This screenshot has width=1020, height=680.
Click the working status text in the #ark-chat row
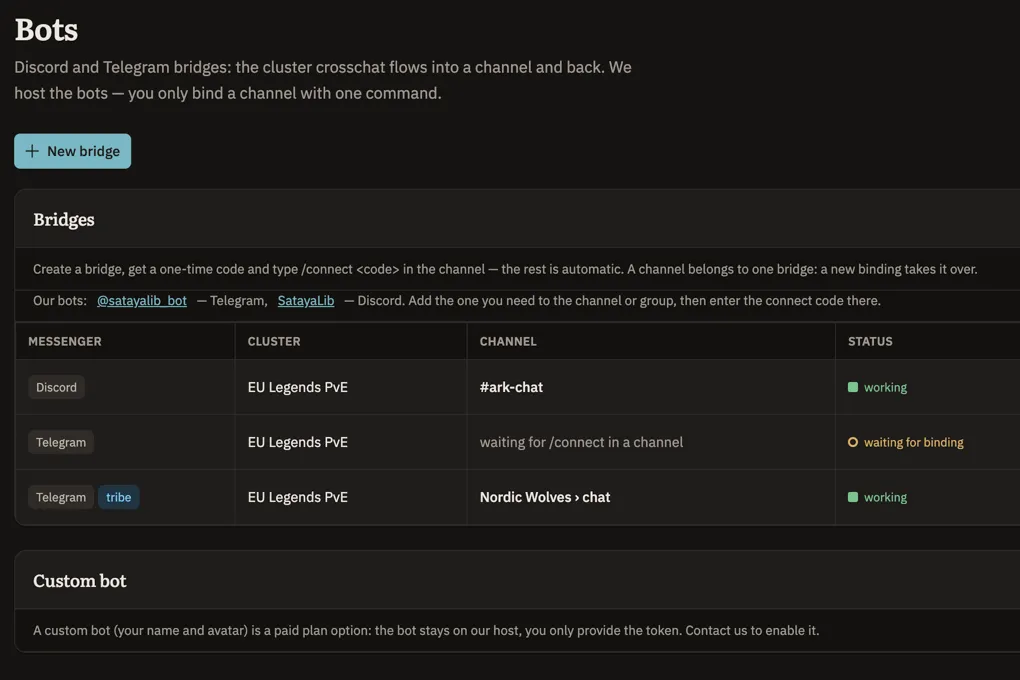click(885, 387)
